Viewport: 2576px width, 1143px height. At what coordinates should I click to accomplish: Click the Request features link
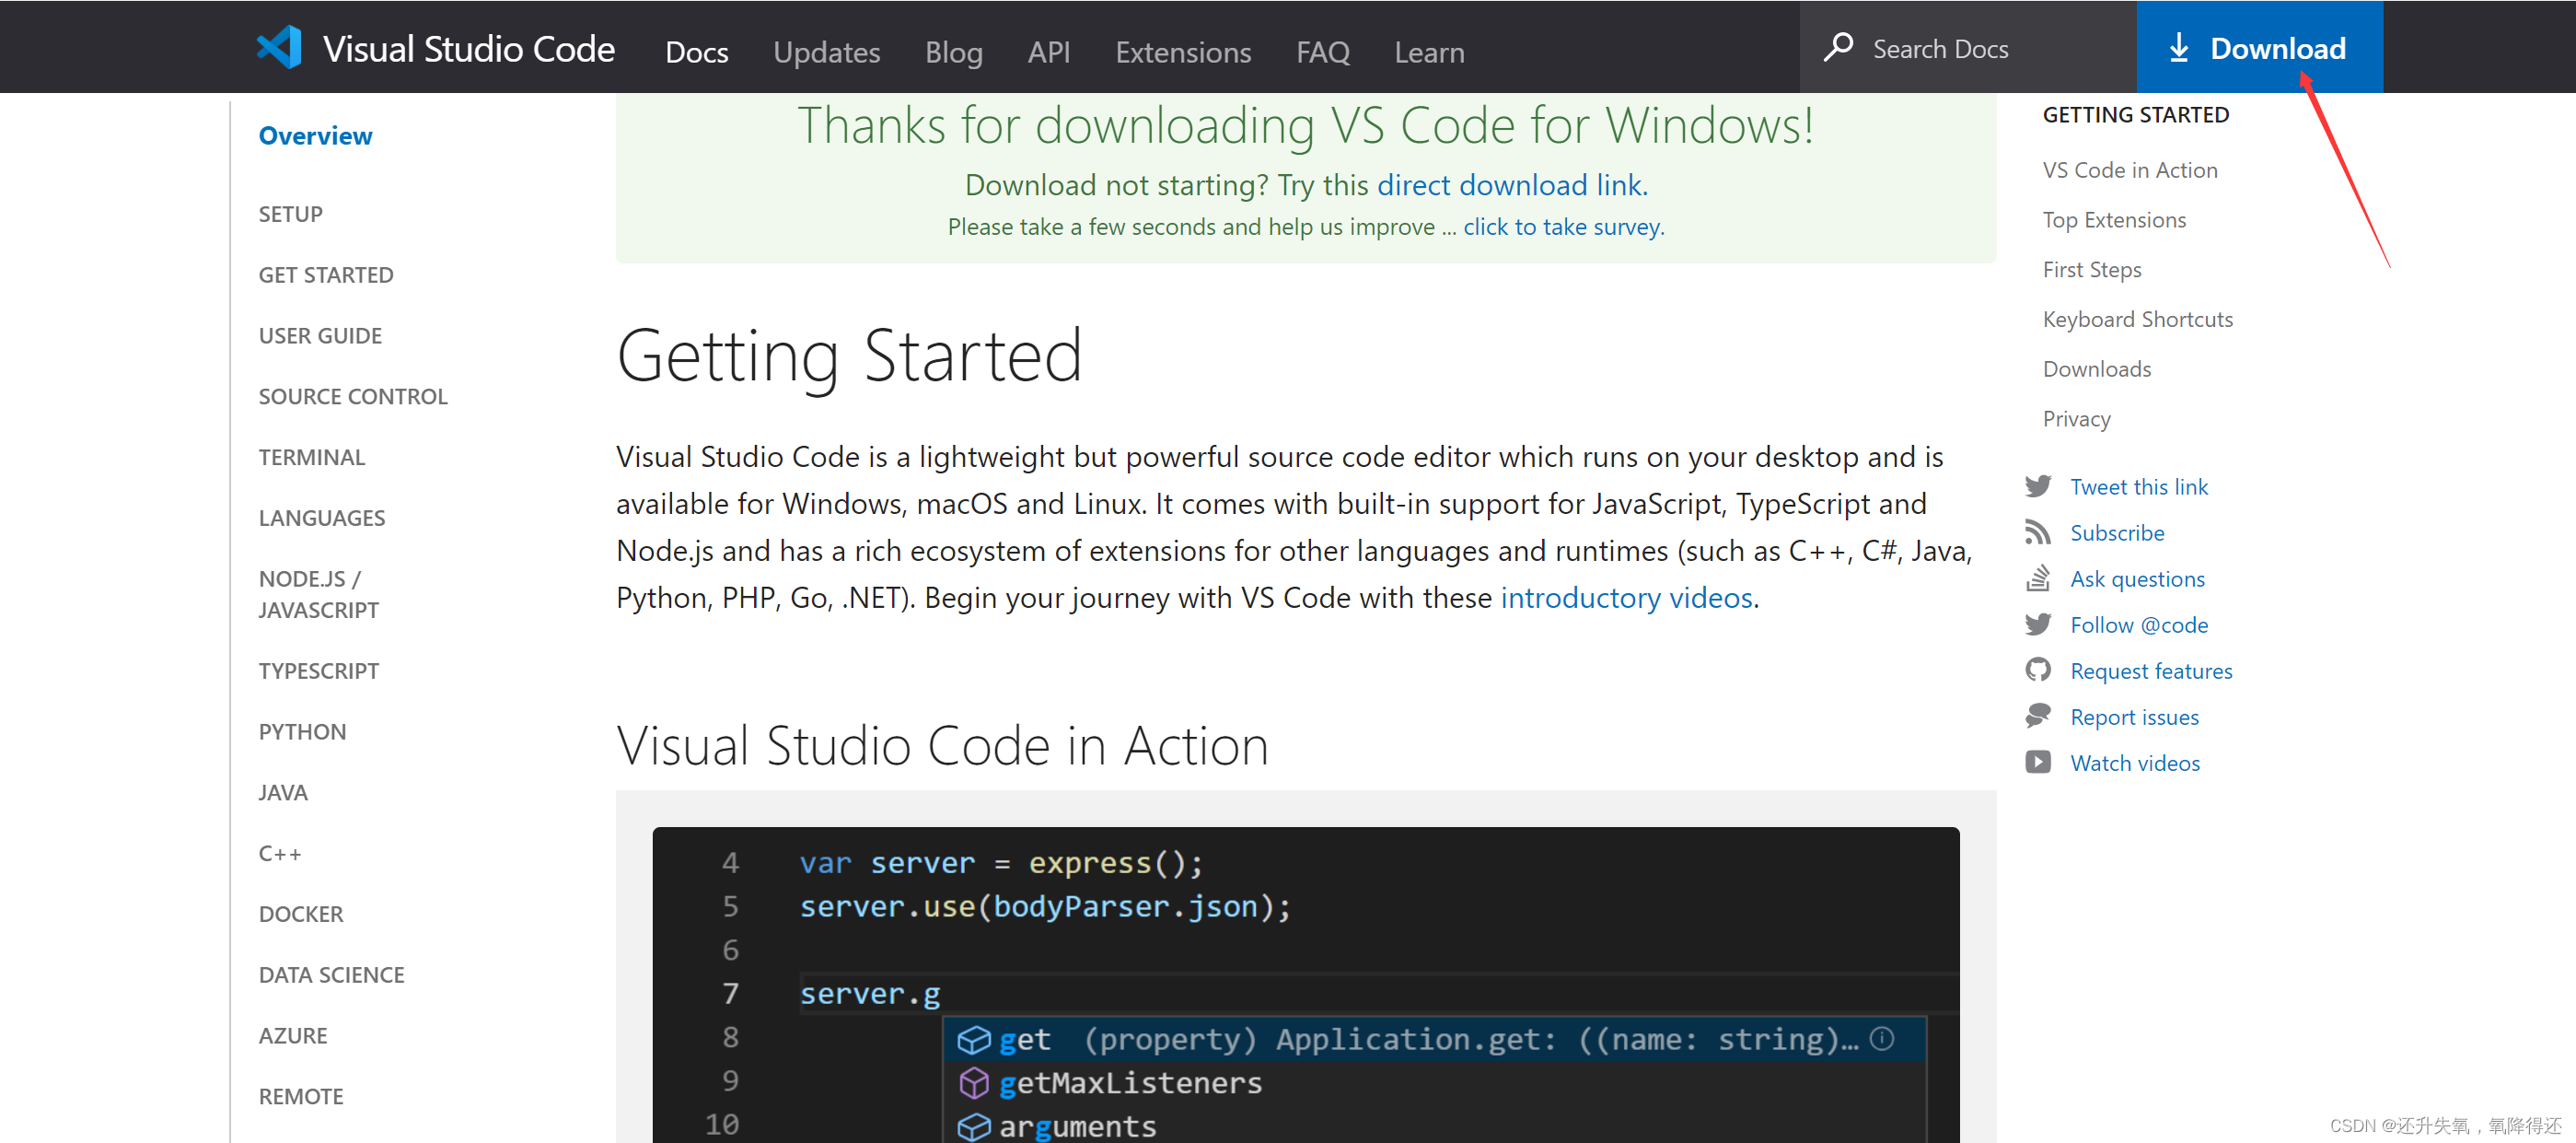click(x=2151, y=671)
